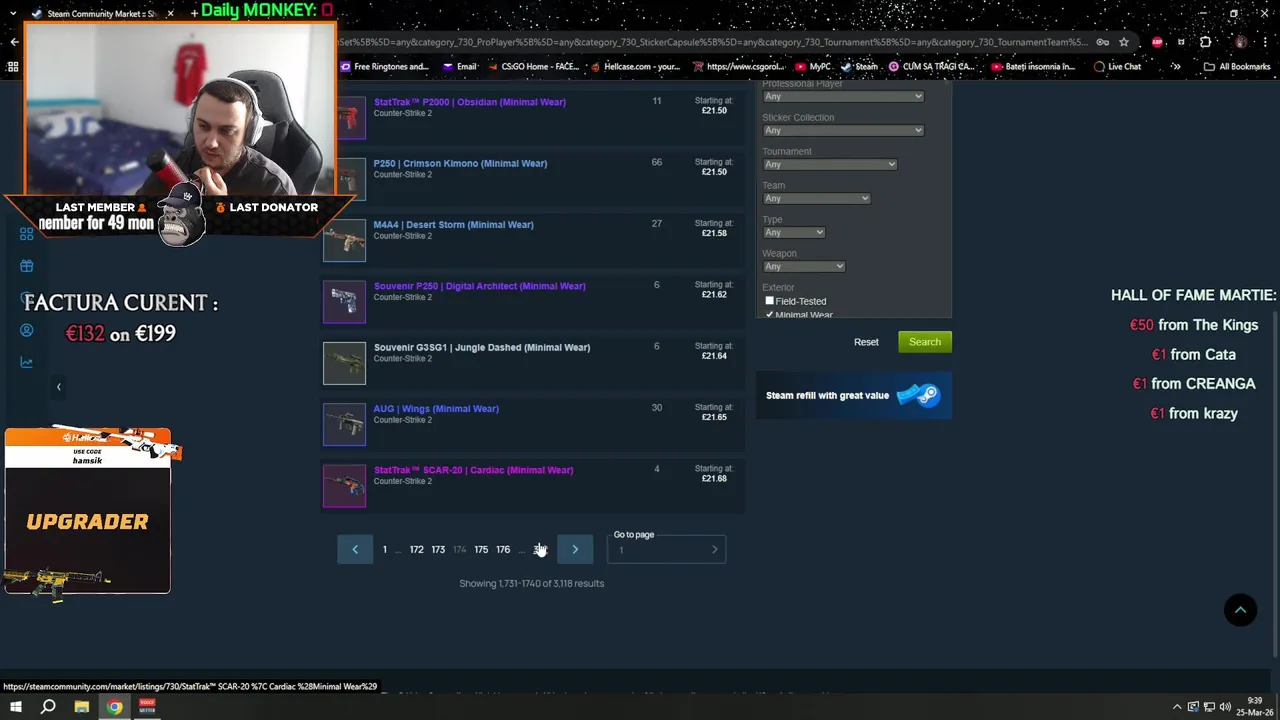The width and height of the screenshot is (1280, 720).
Task: Open the All Bookmarks folder
Action: 1237,67
